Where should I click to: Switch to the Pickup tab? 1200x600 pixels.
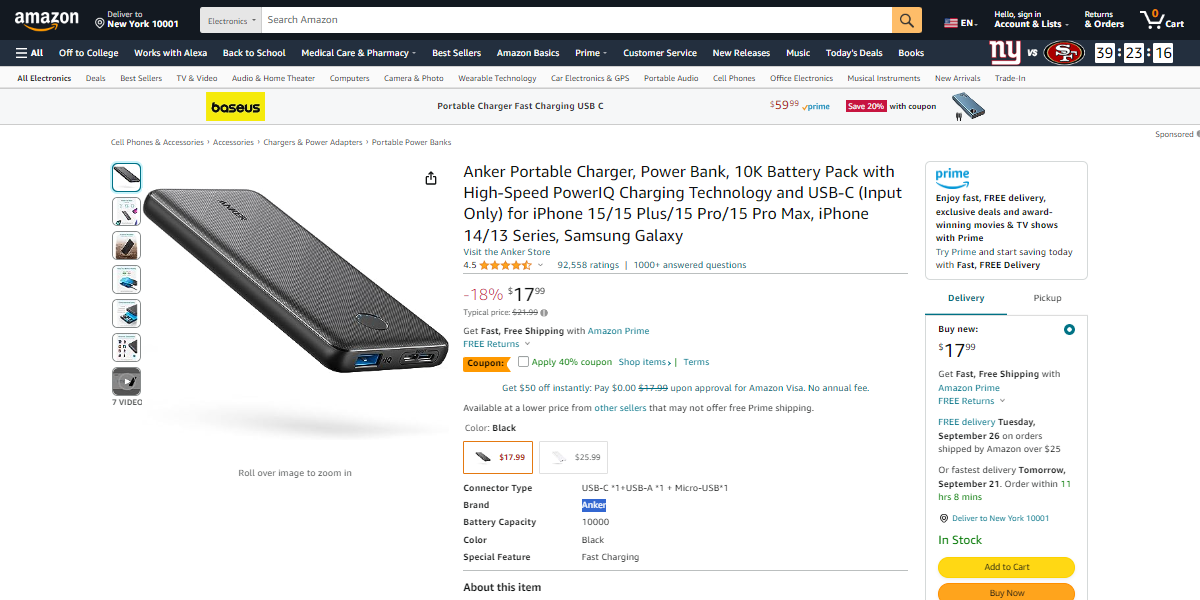[1047, 298]
